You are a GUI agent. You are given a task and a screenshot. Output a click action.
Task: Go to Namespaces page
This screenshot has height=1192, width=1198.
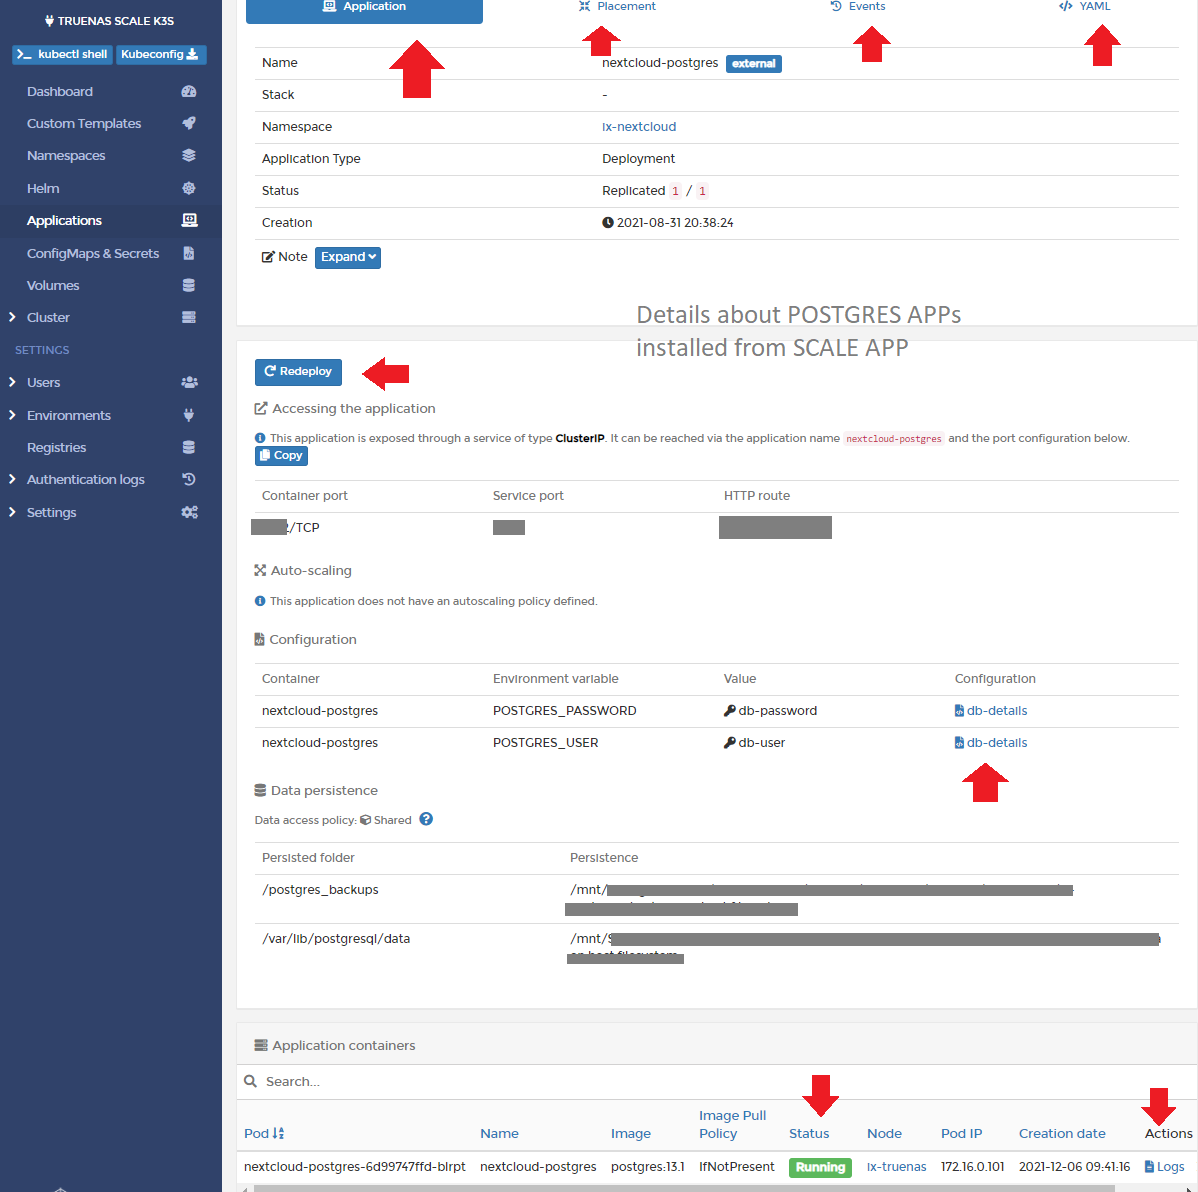point(66,156)
